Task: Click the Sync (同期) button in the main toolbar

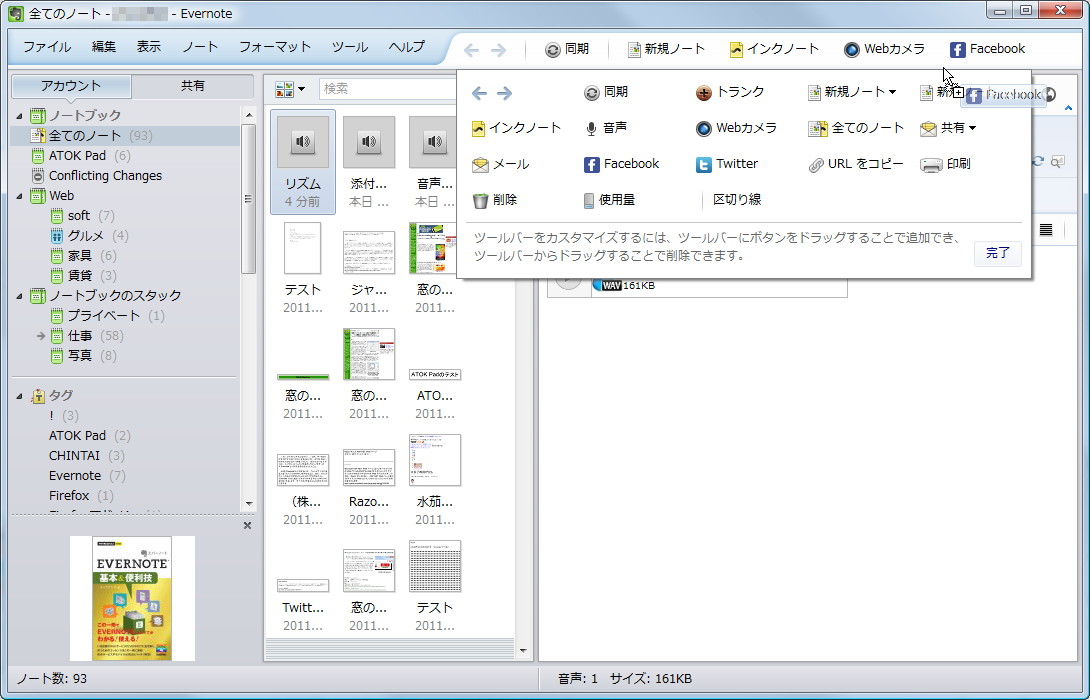Action: (x=567, y=49)
